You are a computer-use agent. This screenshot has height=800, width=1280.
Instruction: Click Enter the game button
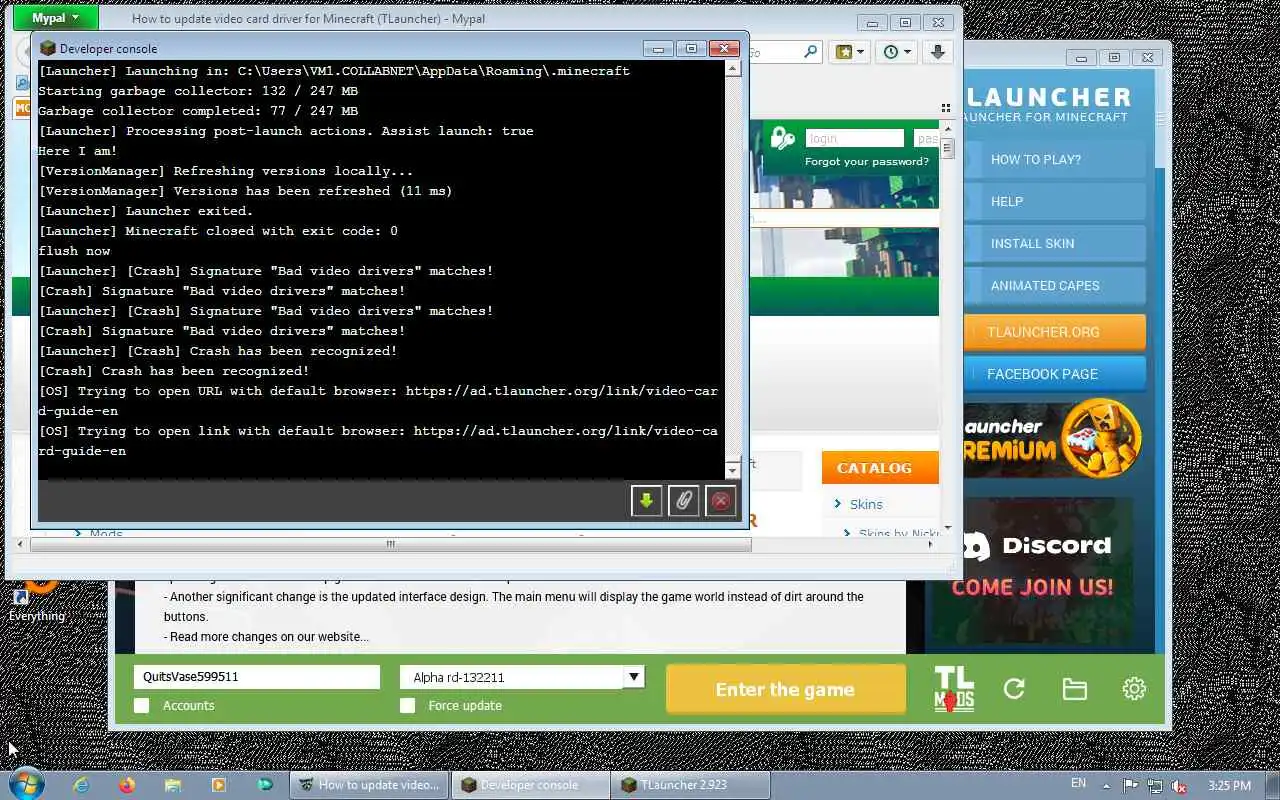pos(785,689)
